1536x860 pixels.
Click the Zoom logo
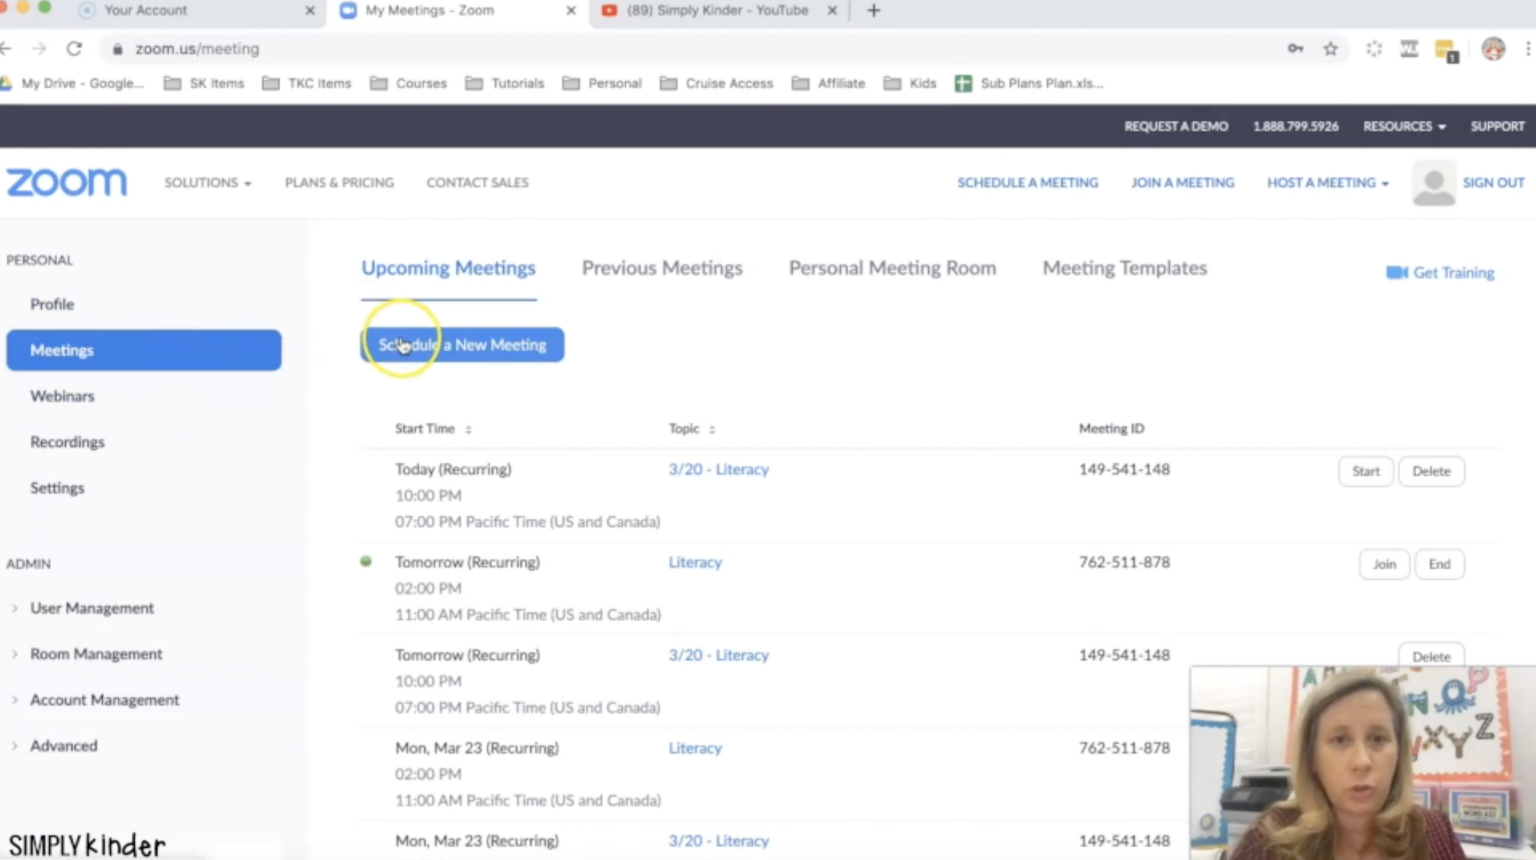click(x=67, y=183)
